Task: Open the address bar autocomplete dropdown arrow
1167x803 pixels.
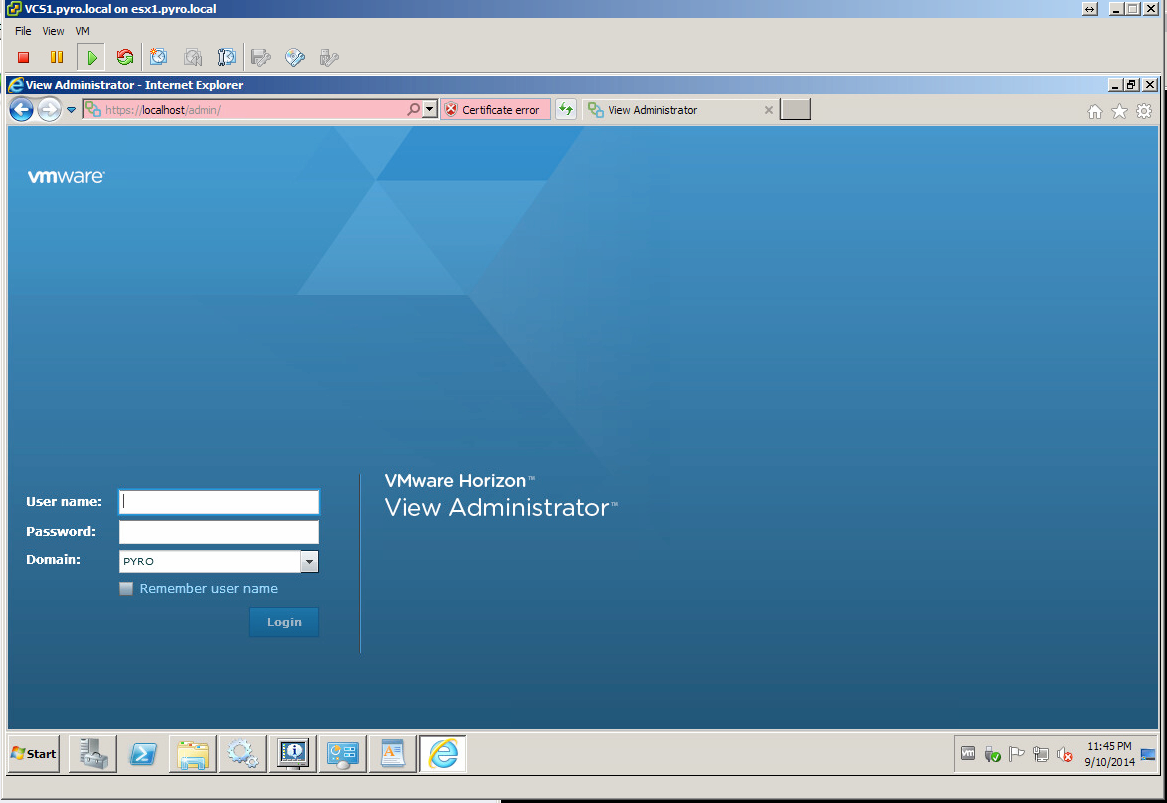Action: [x=430, y=110]
